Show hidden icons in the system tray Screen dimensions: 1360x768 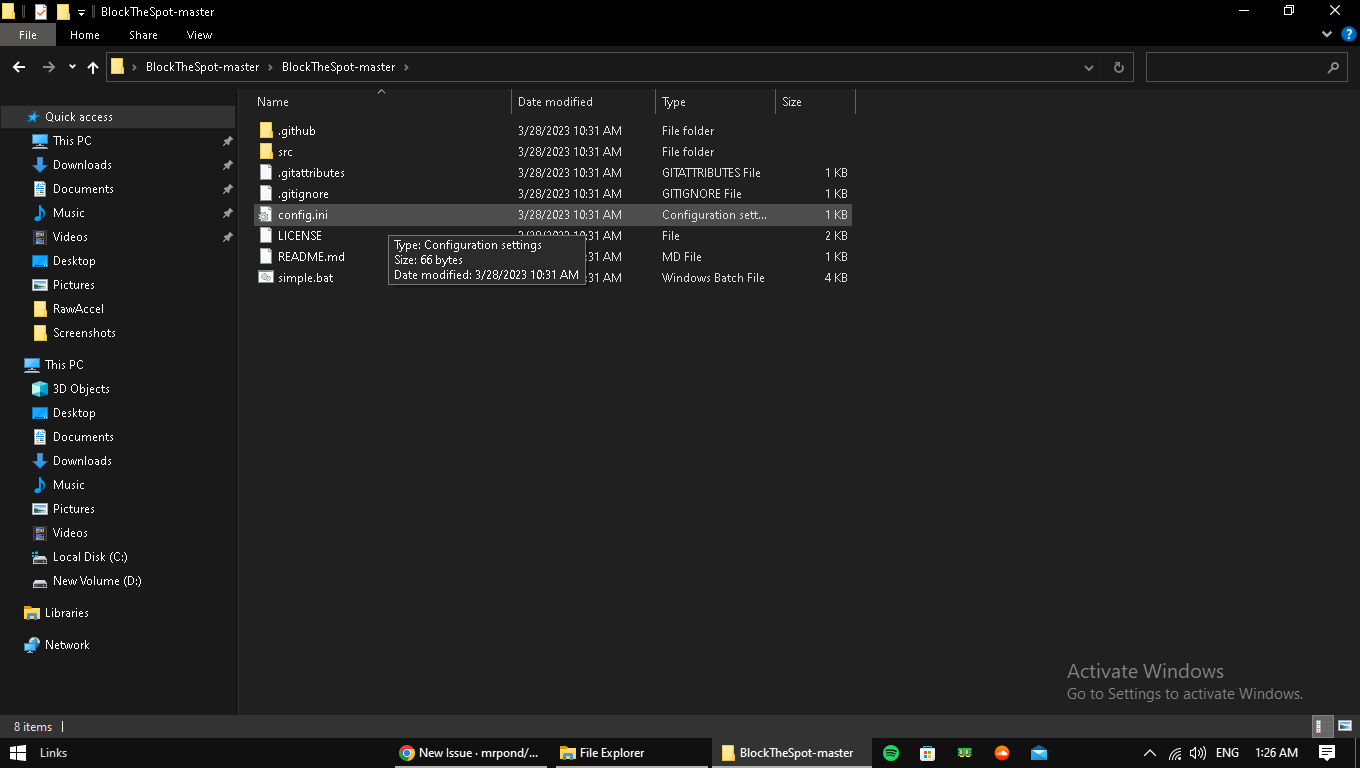[x=1149, y=752]
